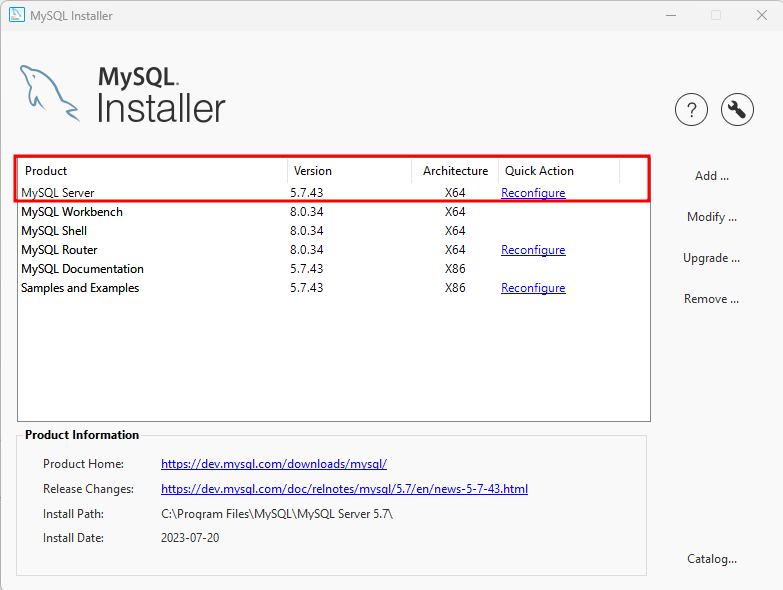
Task: Click the Upgrade ... button
Action: (711, 258)
